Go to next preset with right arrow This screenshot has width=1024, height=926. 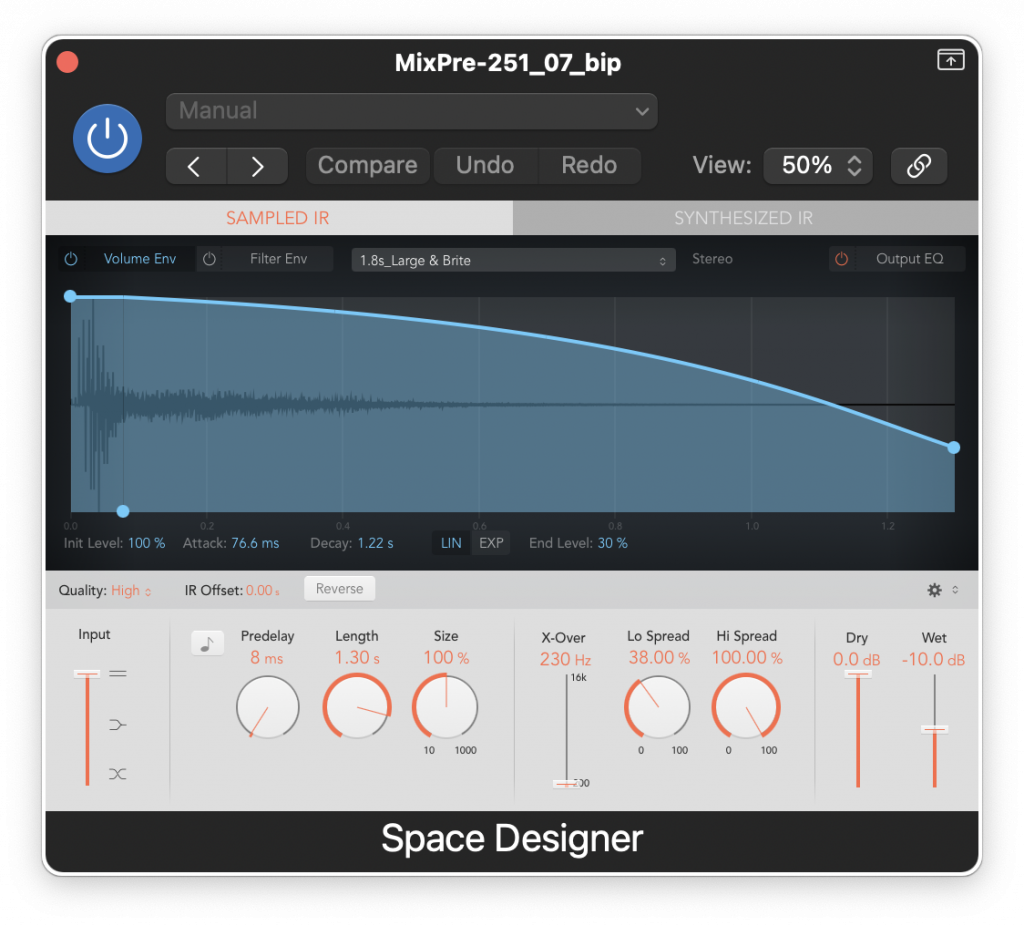click(x=257, y=166)
